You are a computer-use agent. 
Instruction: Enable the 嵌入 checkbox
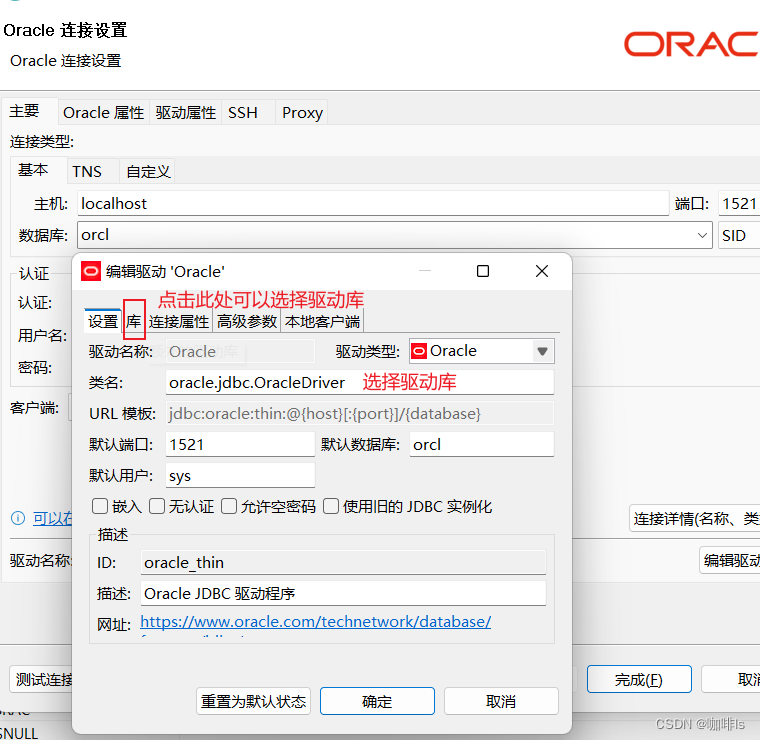point(100,506)
